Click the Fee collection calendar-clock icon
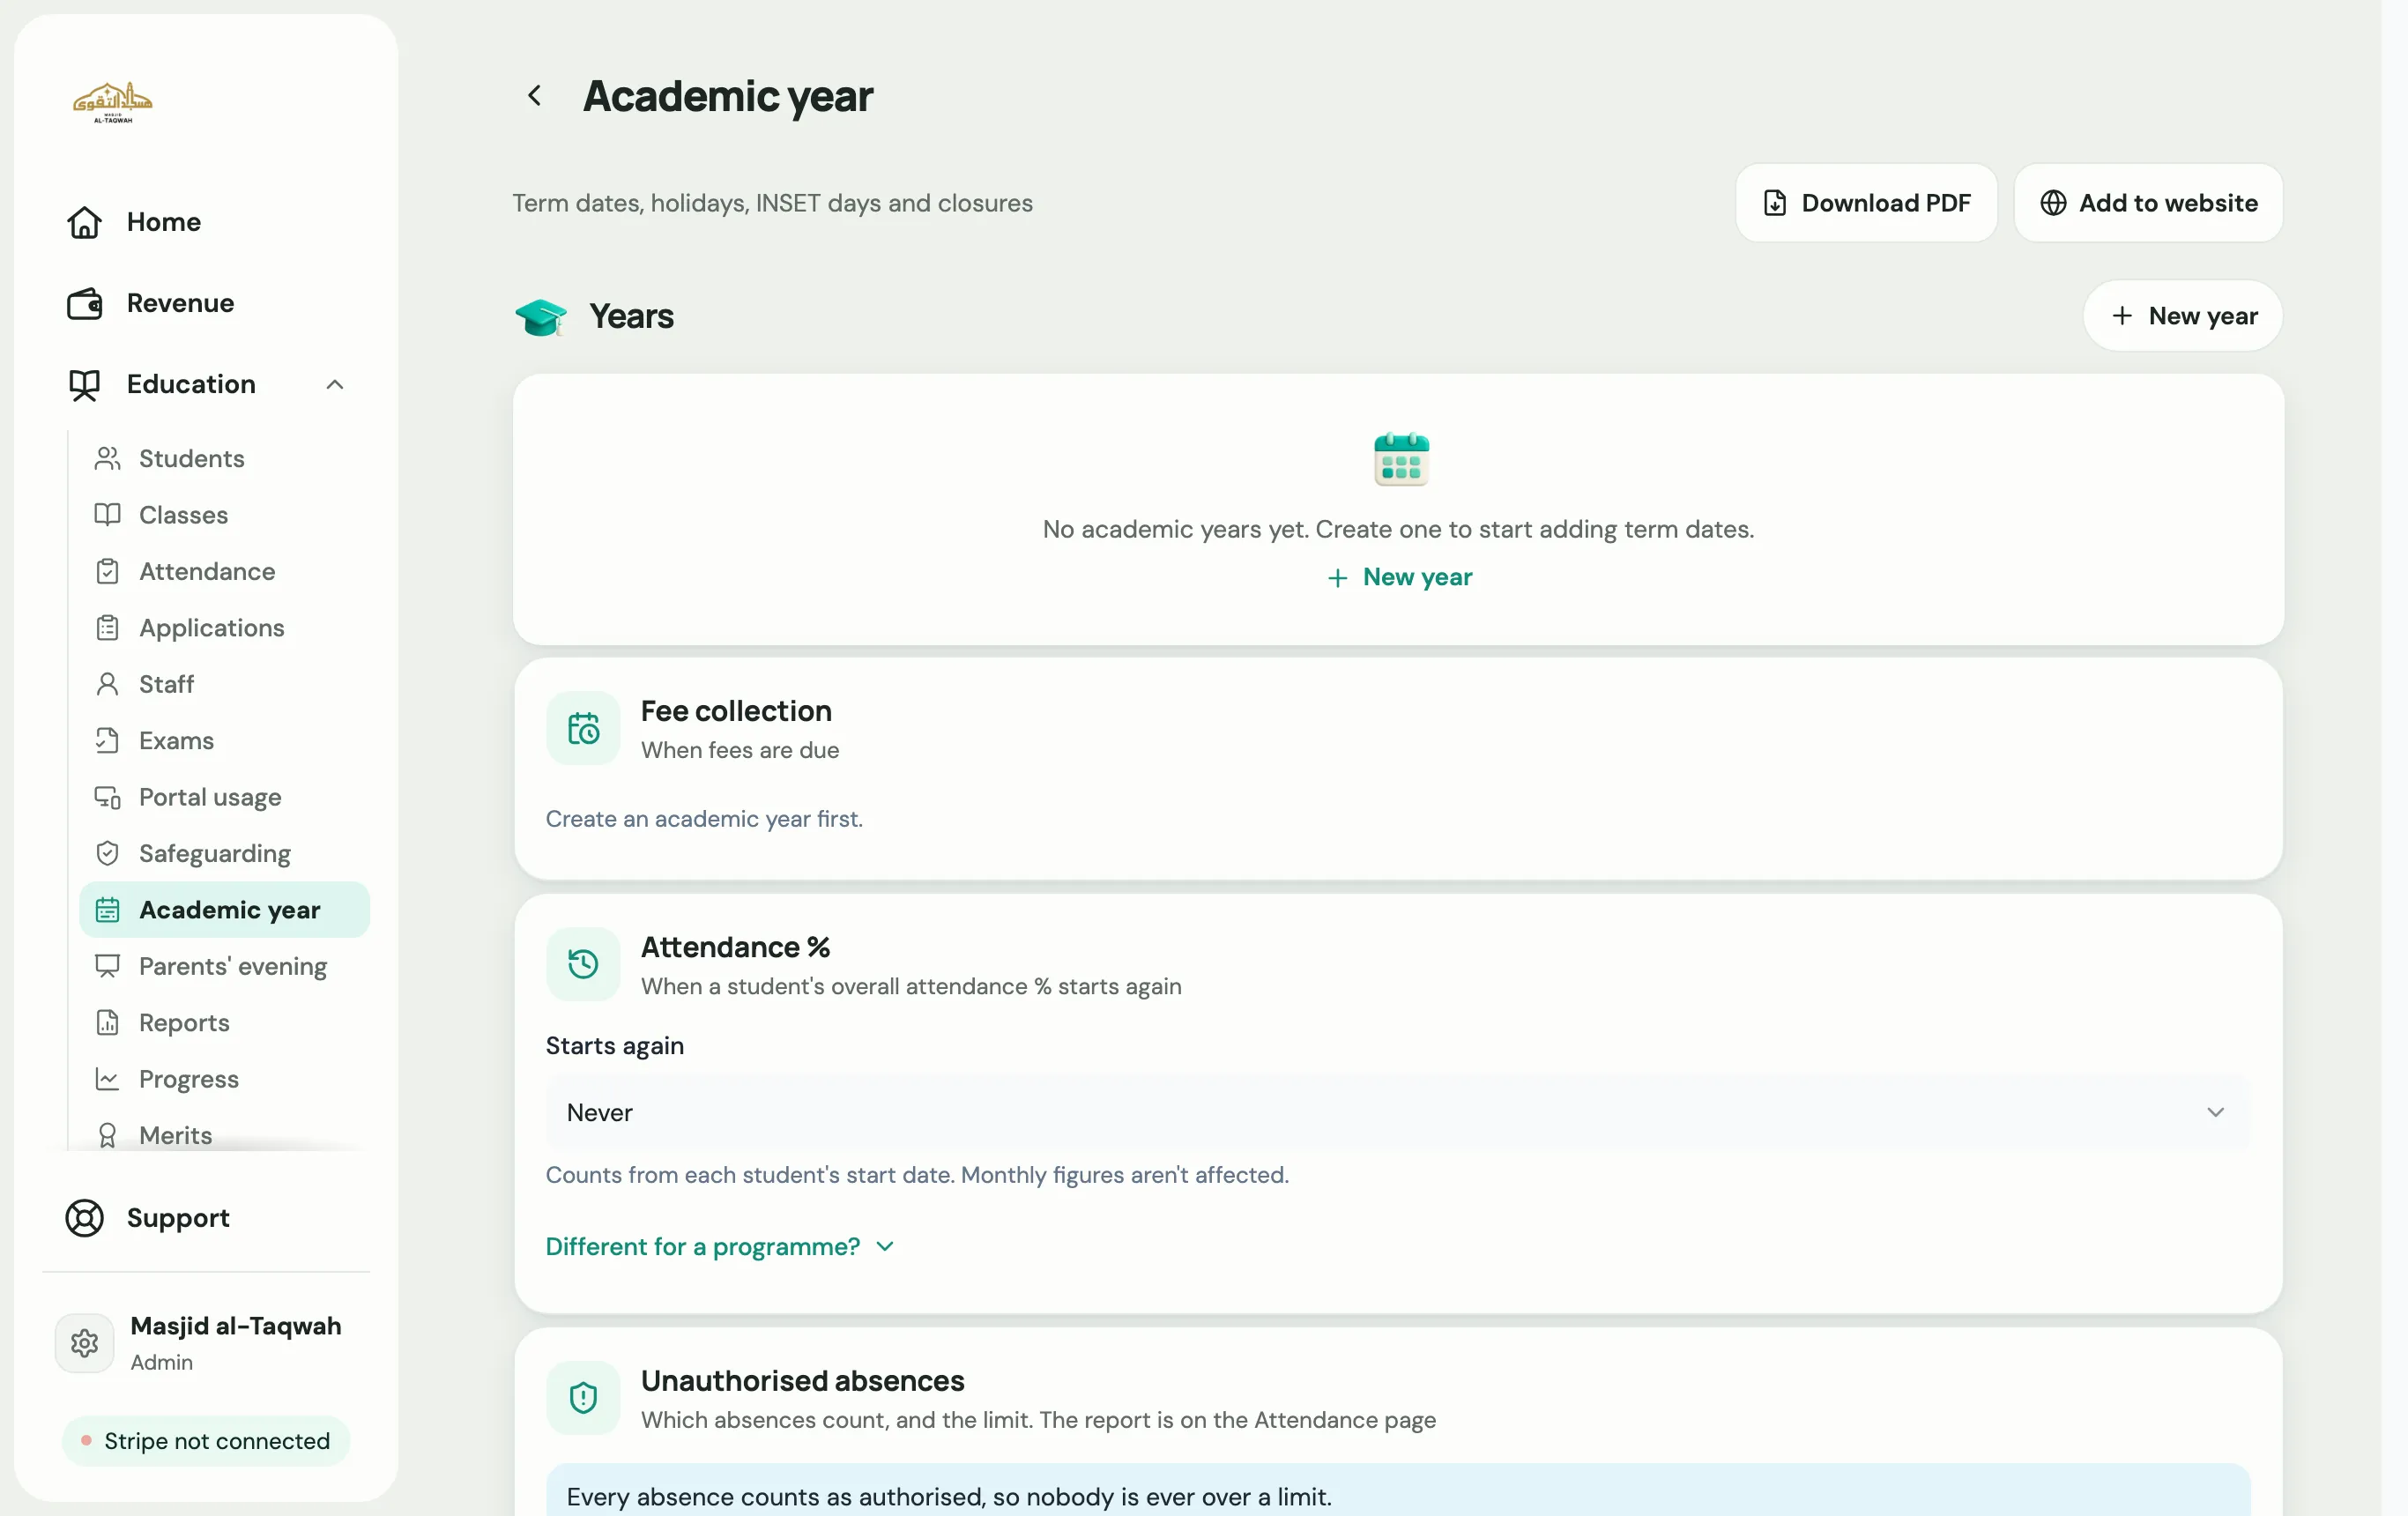 583,729
